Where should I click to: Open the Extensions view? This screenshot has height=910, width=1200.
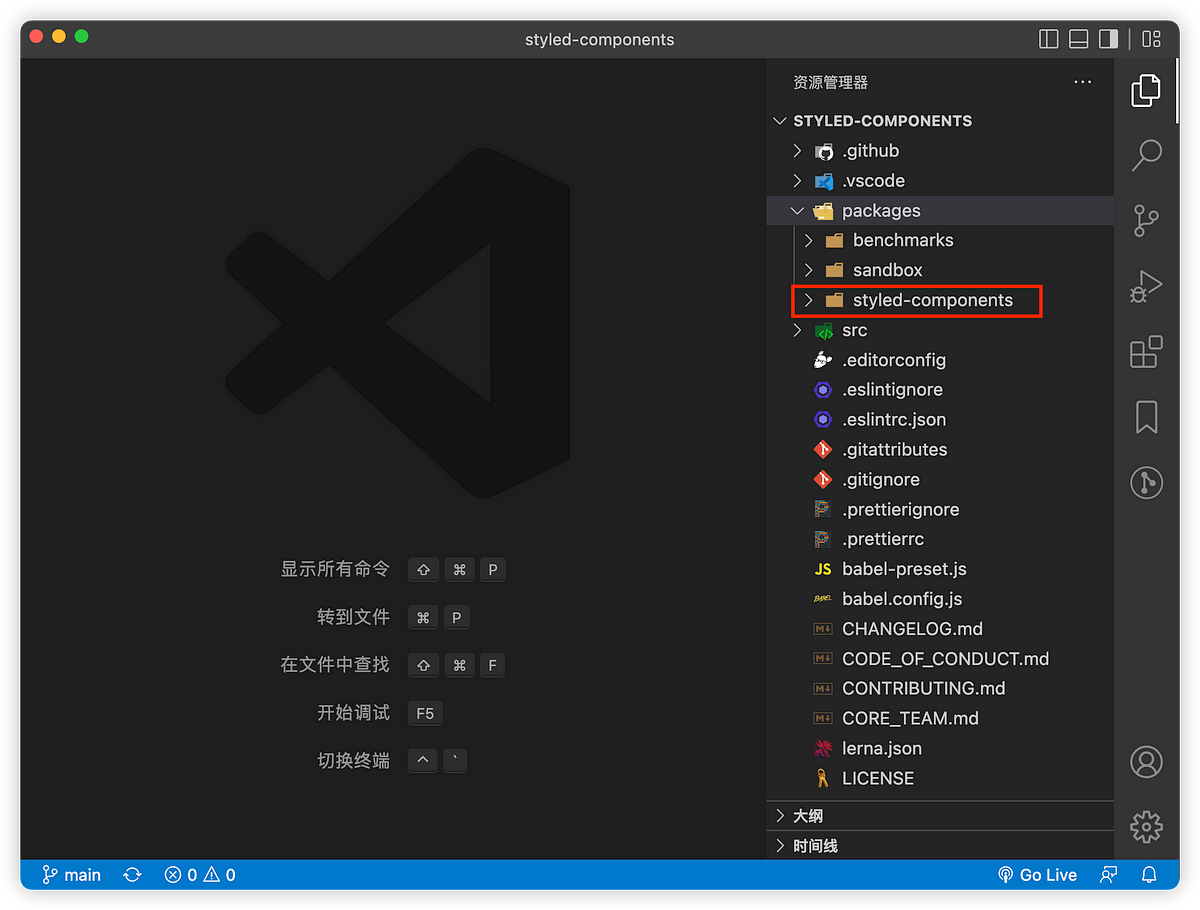point(1146,352)
